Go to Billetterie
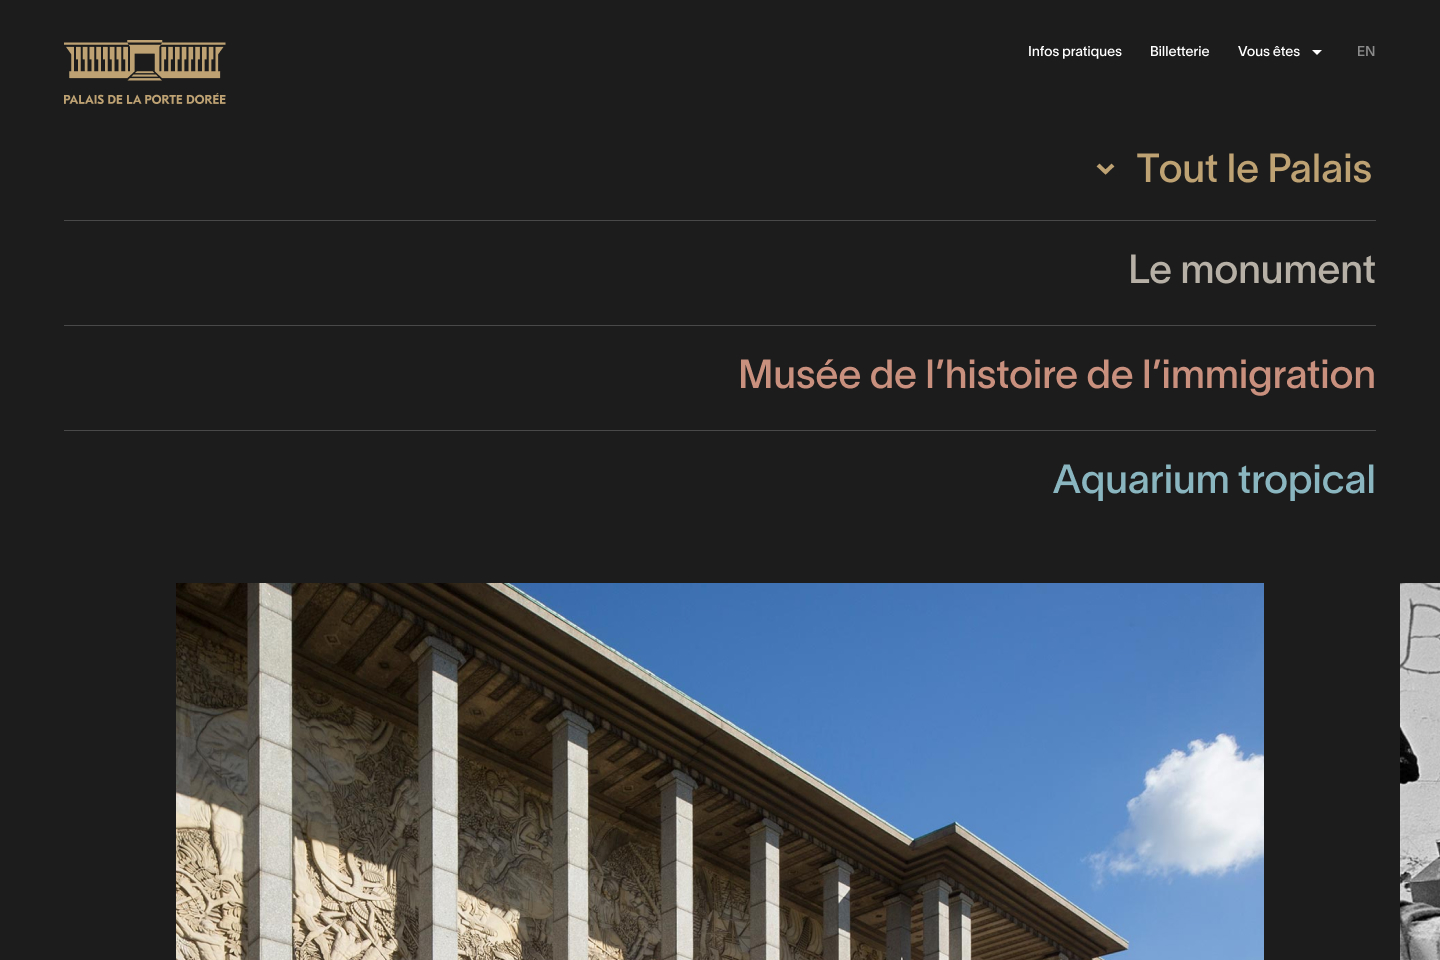This screenshot has height=960, width=1440. 1179,51
